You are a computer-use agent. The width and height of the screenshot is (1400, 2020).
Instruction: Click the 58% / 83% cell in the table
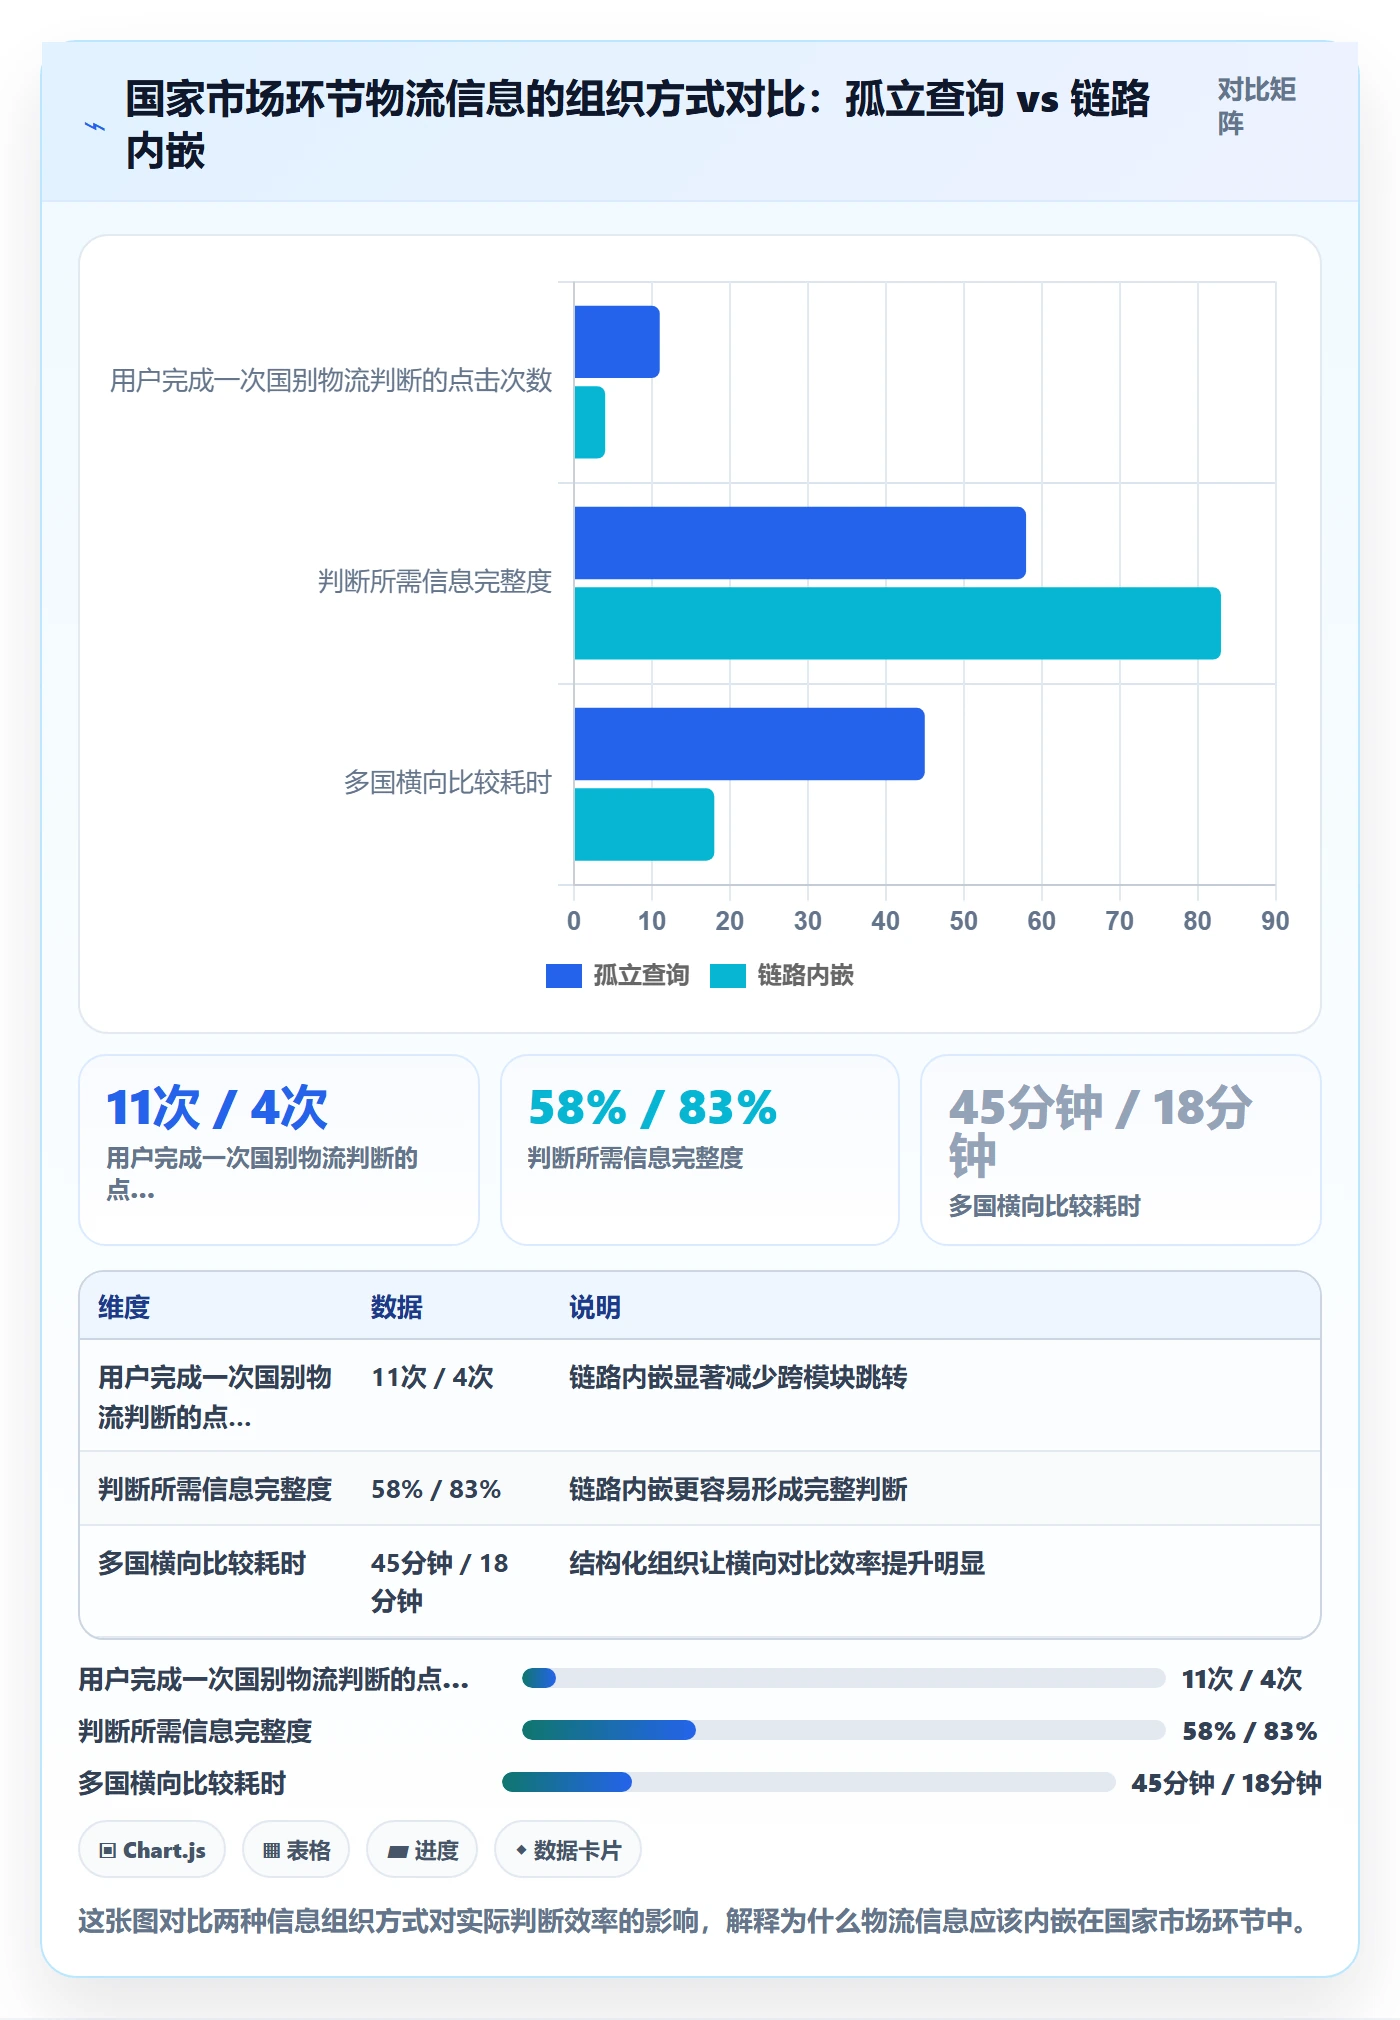click(x=436, y=1489)
